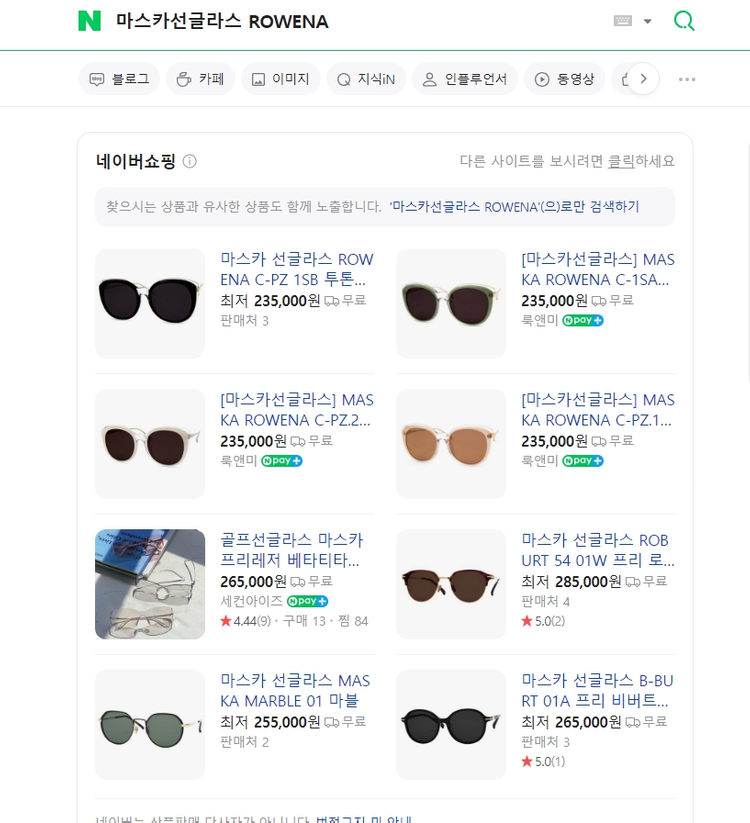Image resolution: width=750 pixels, height=823 pixels.
Task: Open 골프선글라스 마스카 프리레저 베타티타 title
Action: coord(292,550)
